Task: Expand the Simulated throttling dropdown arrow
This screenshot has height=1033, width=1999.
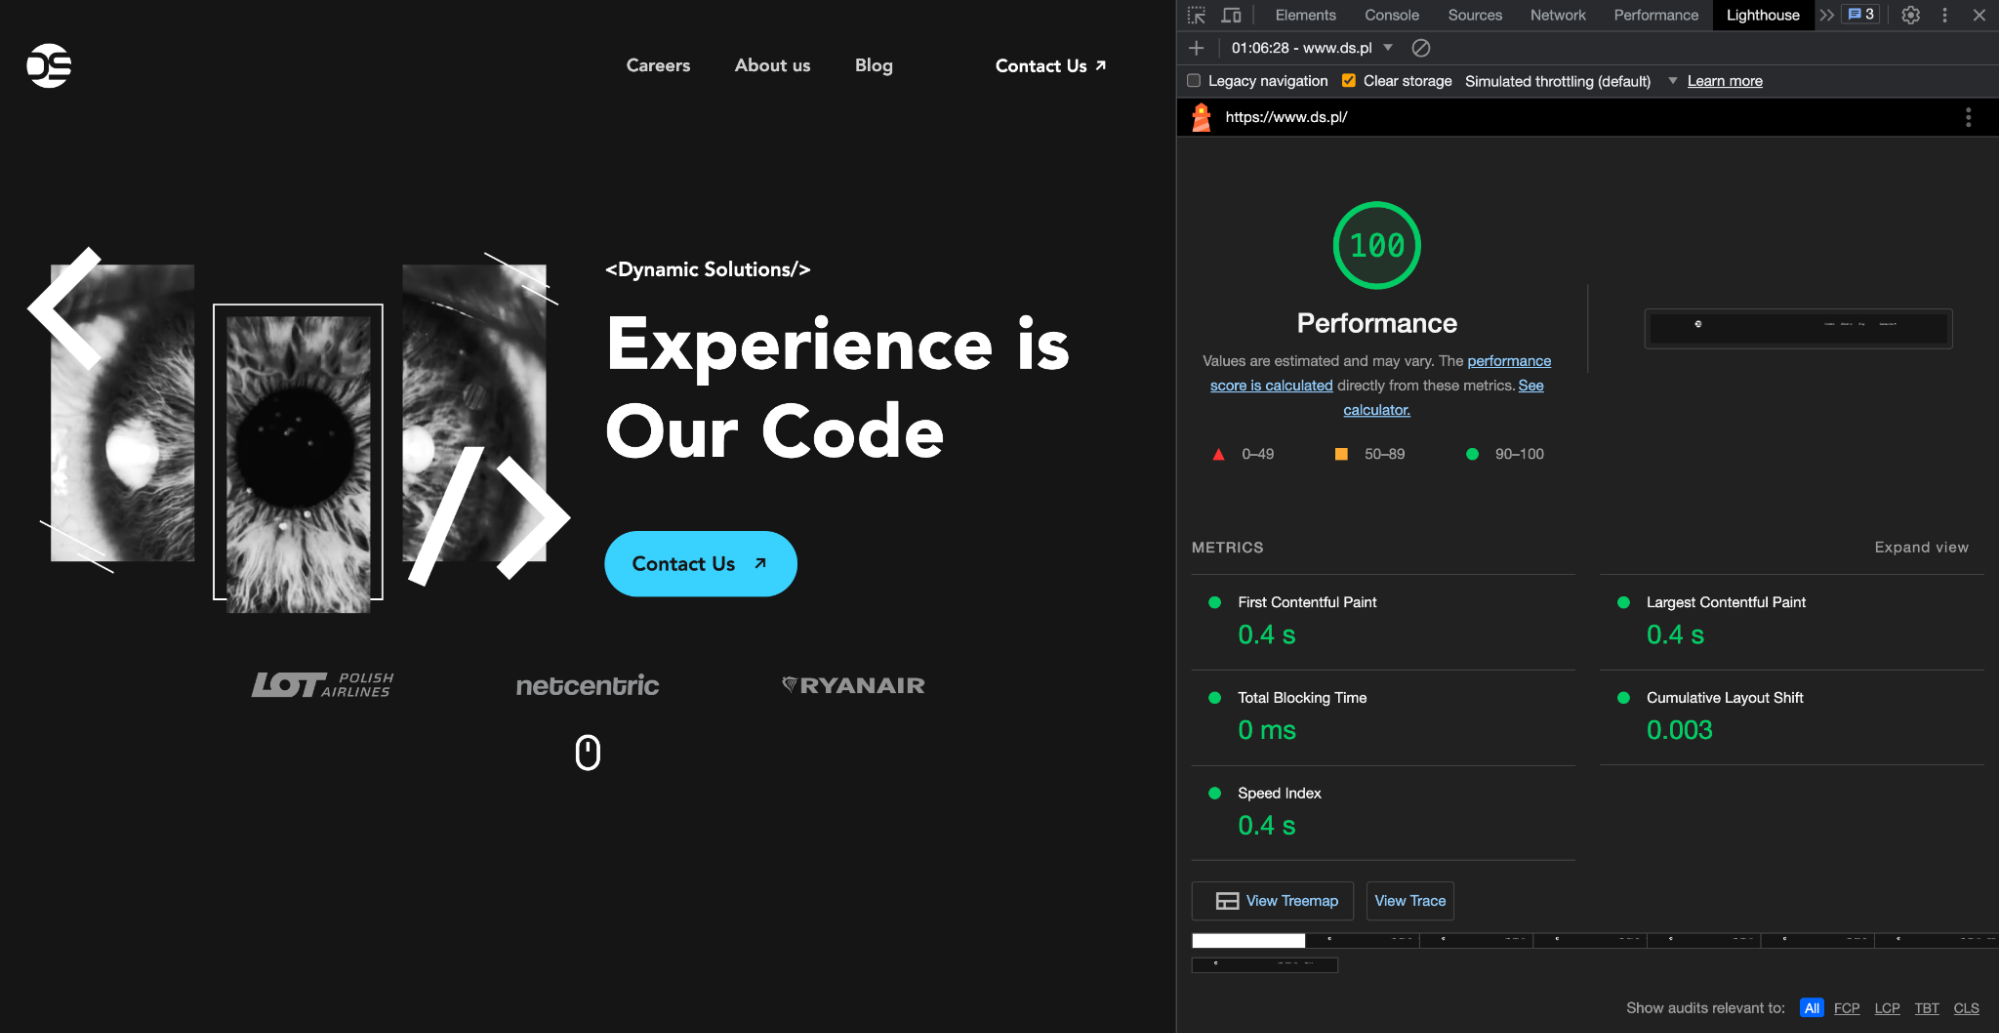Action: point(1672,81)
